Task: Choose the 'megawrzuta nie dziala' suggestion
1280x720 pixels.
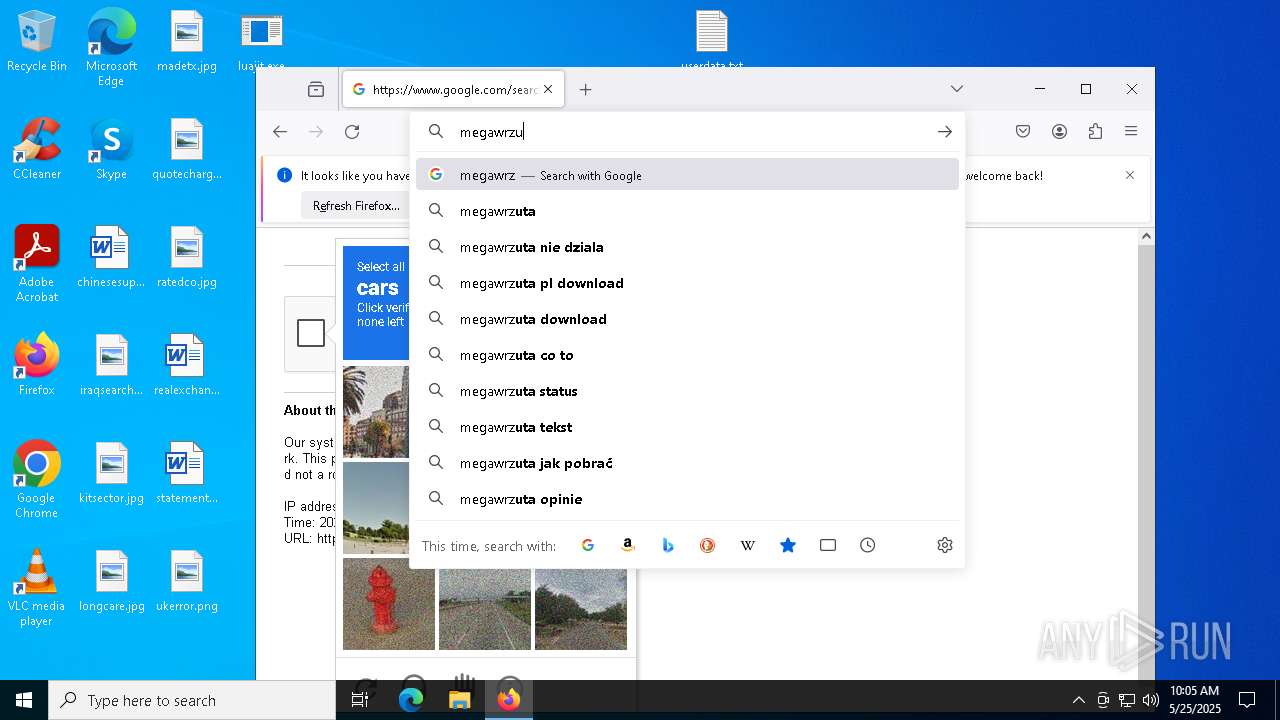Action: click(688, 247)
